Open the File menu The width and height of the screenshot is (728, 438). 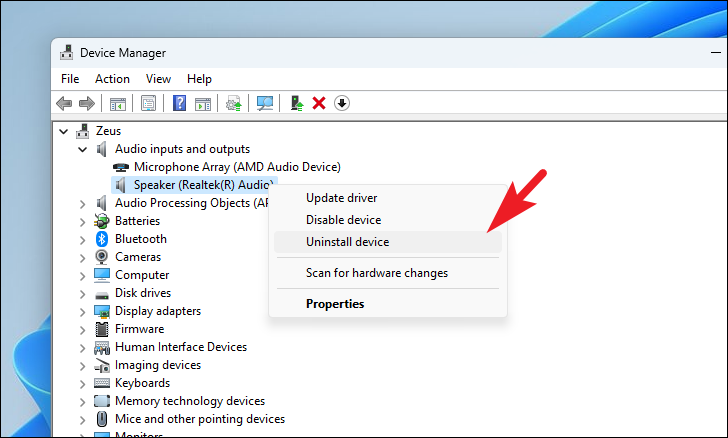70,79
